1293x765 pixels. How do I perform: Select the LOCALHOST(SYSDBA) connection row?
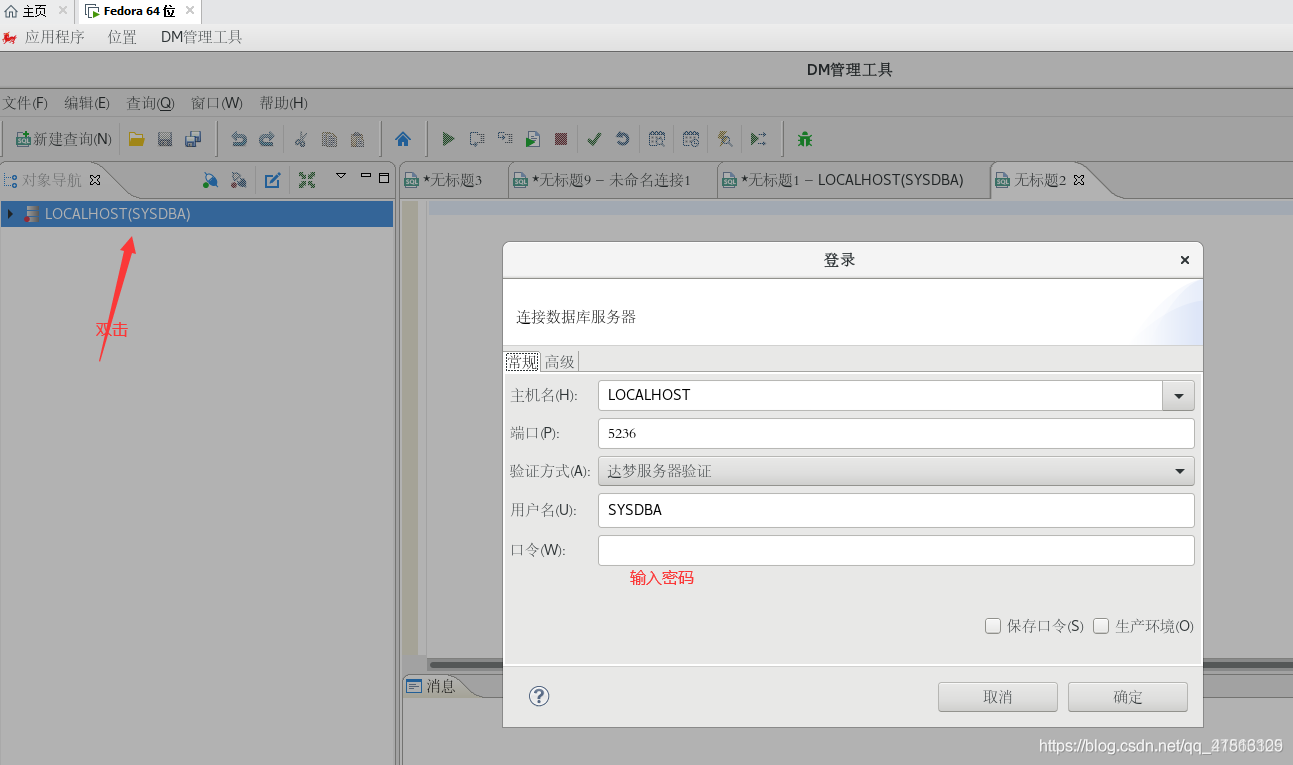click(x=197, y=214)
